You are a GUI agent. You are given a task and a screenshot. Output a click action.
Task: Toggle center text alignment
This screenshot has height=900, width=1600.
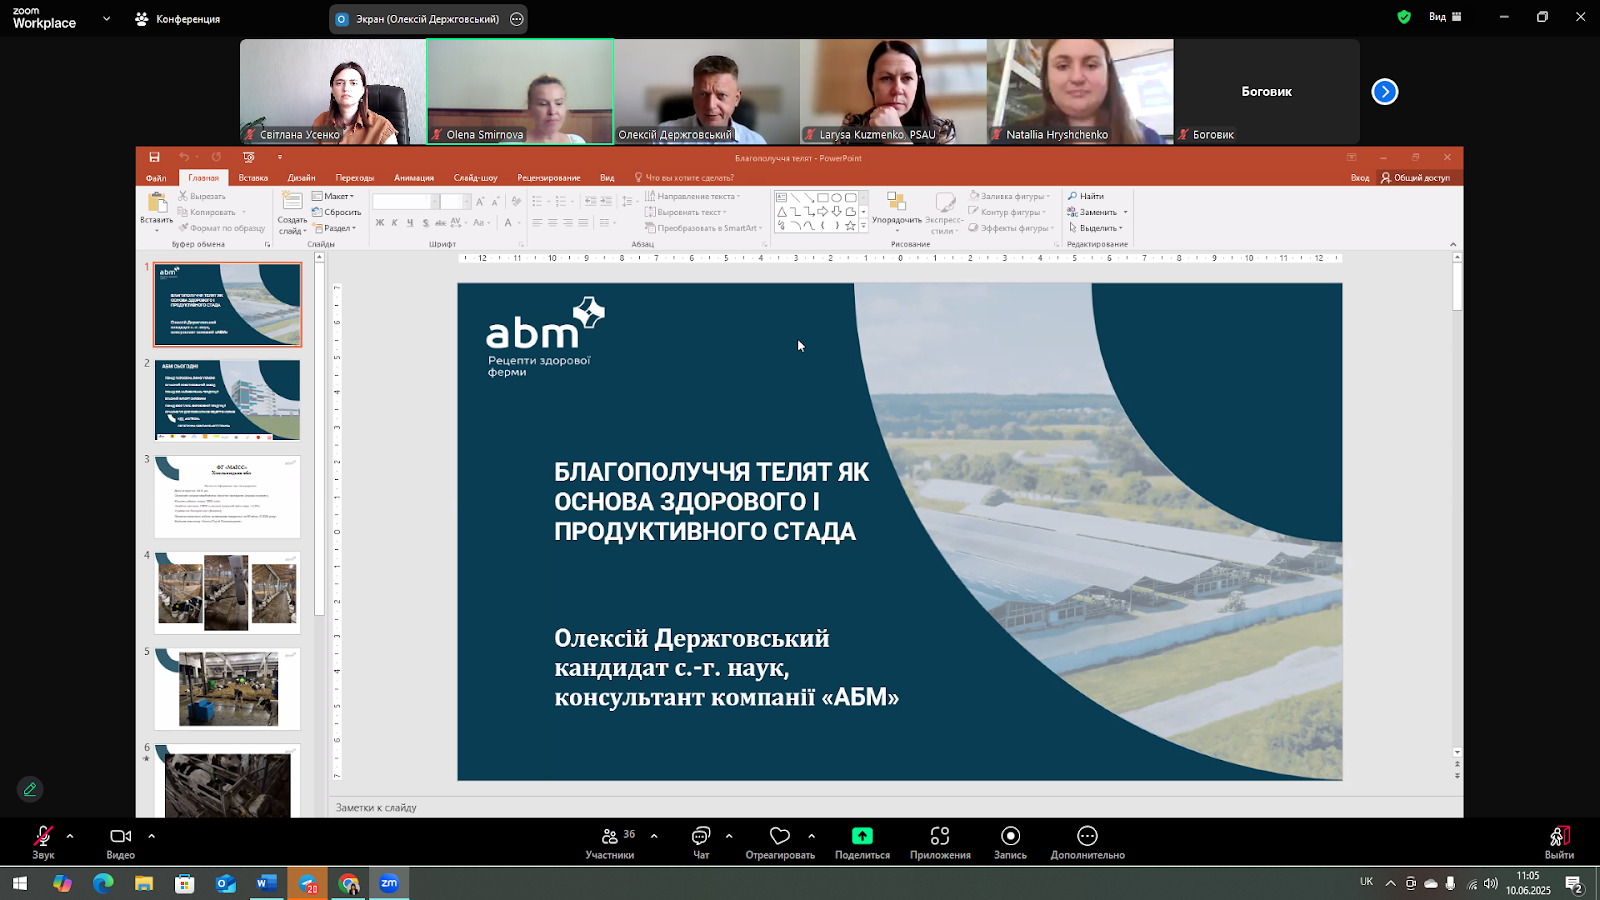[552, 223]
